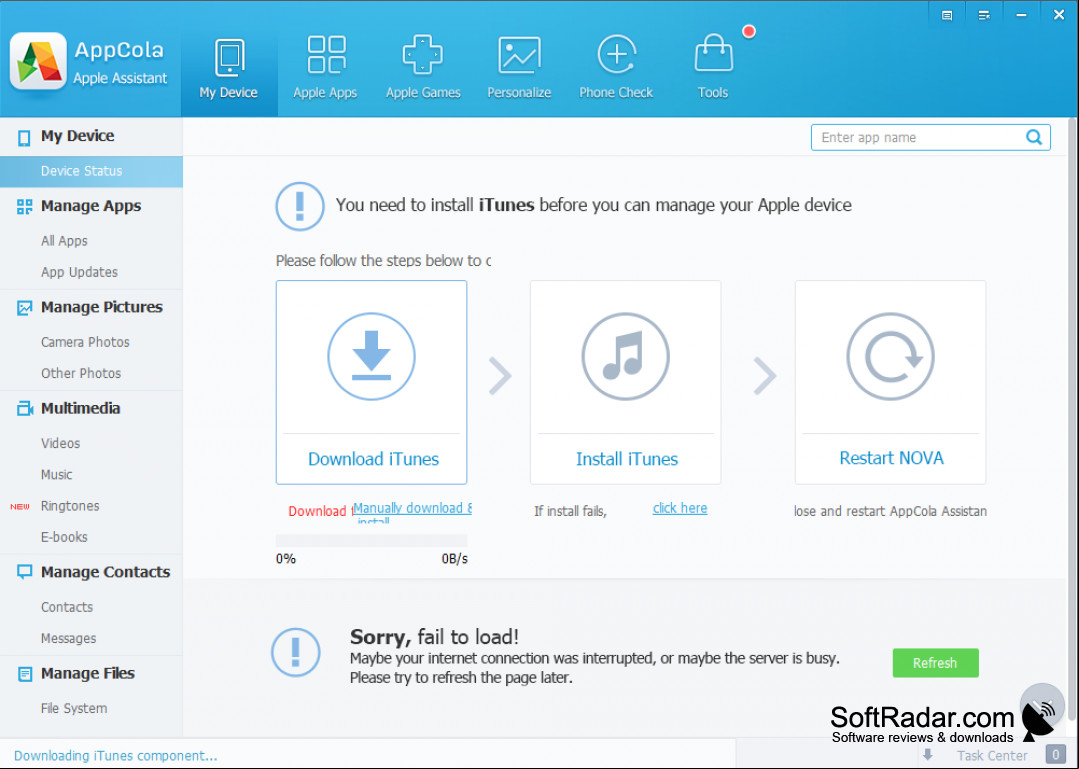Open the menu list icon in title bar

pyautogui.click(x=984, y=15)
